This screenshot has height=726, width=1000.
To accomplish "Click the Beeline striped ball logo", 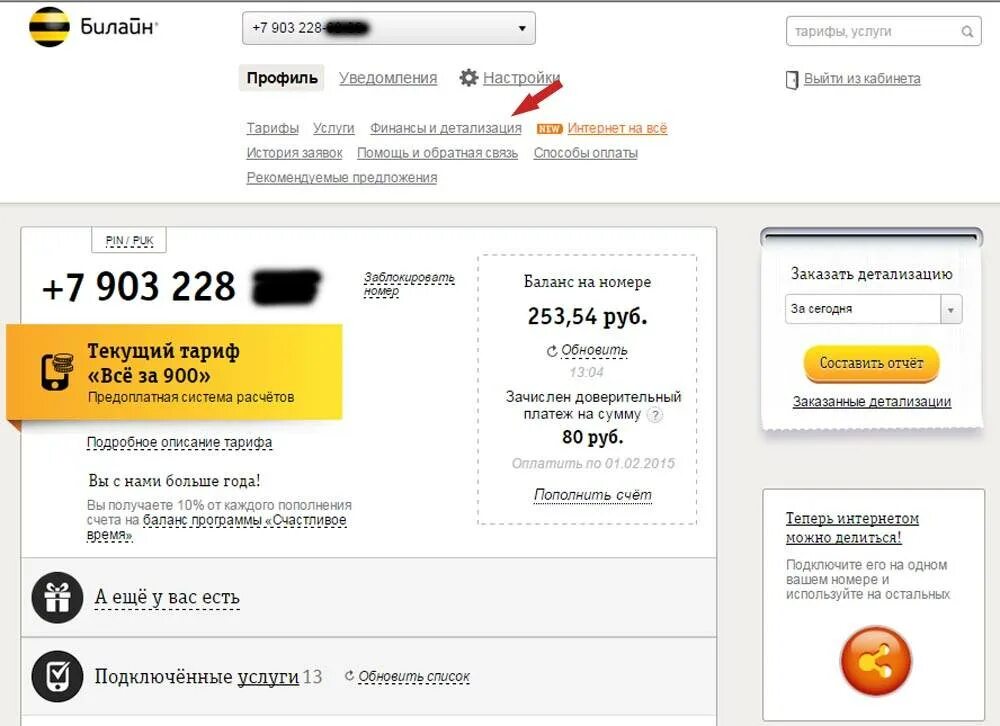I will (49, 27).
